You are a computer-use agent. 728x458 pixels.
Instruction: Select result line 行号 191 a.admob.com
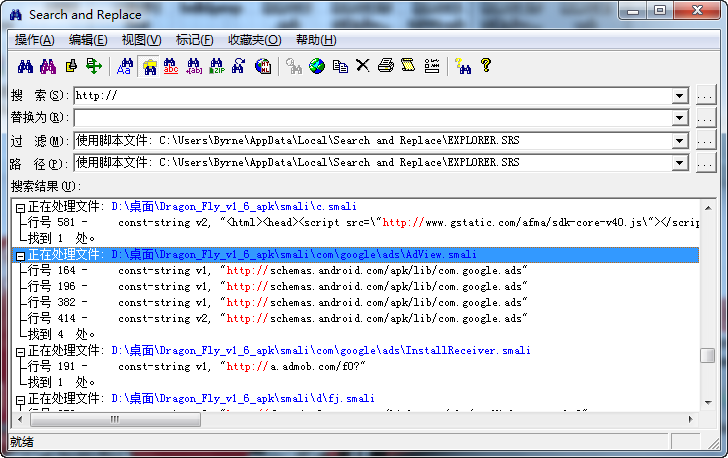point(197,366)
